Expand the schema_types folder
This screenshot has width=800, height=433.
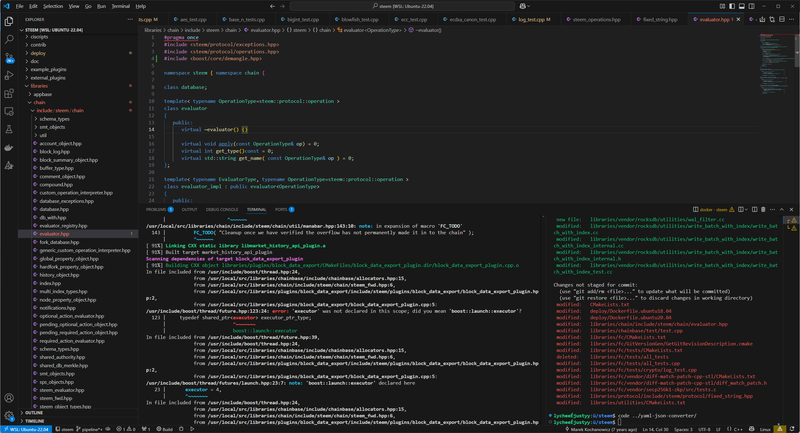(78, 119)
